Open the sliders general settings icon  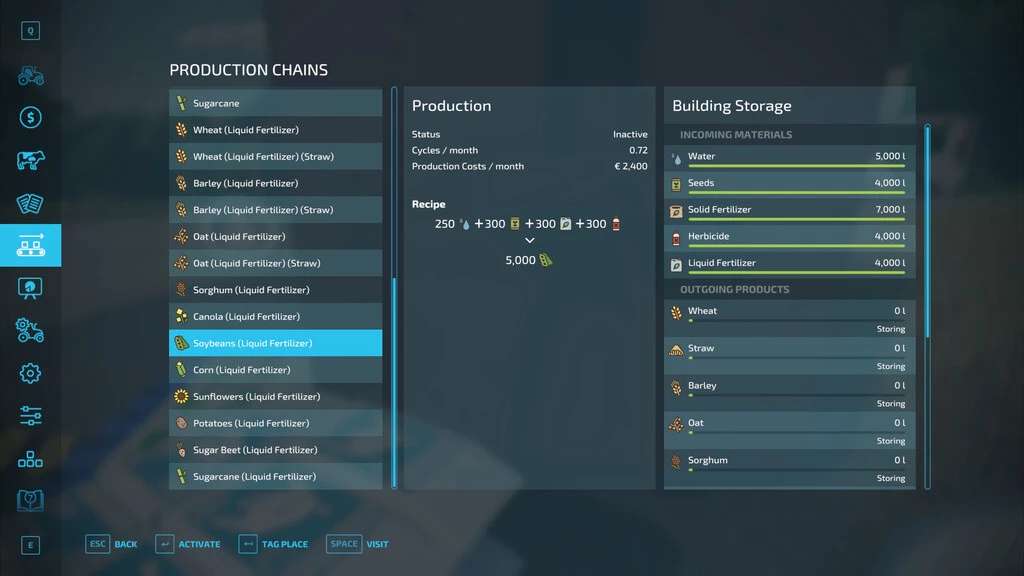30,415
